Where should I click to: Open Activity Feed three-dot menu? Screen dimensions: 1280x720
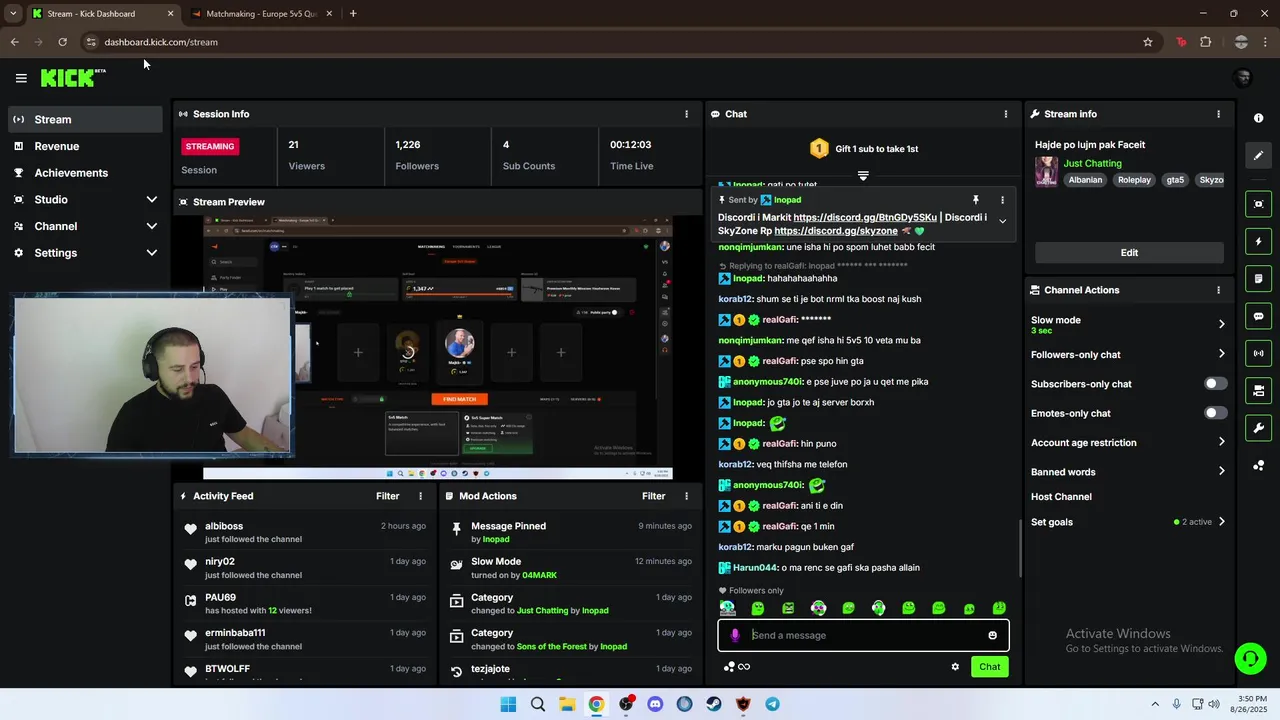(420, 496)
